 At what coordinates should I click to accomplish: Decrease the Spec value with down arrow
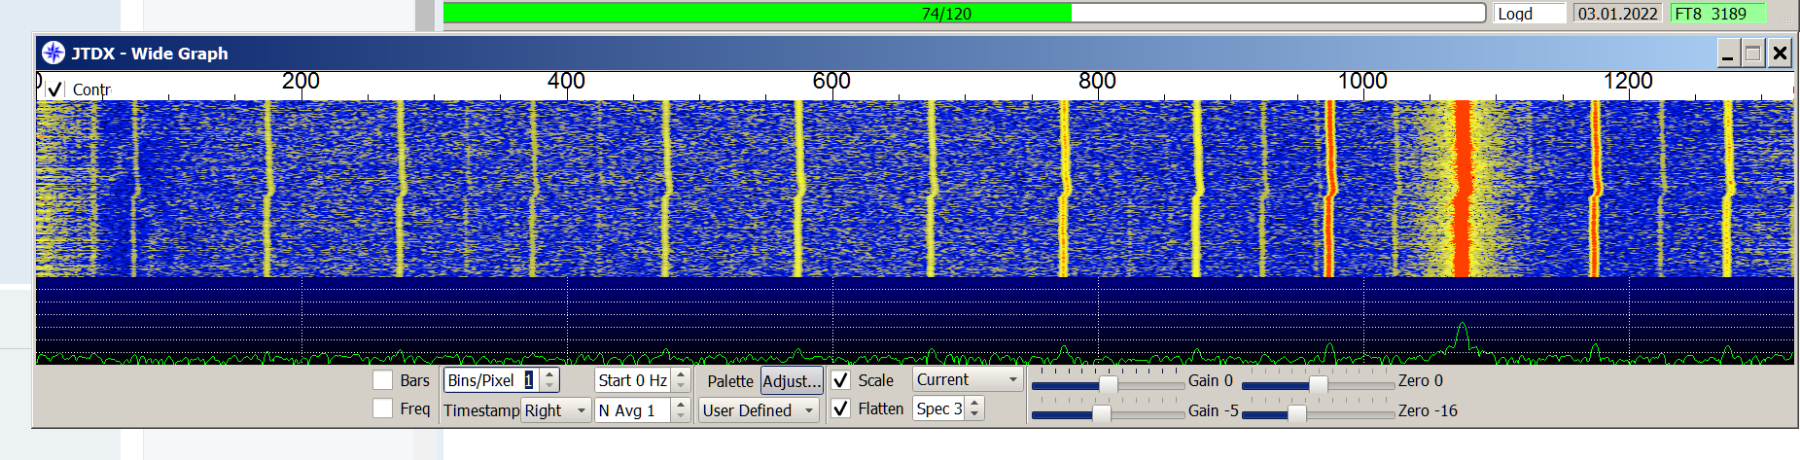point(975,414)
